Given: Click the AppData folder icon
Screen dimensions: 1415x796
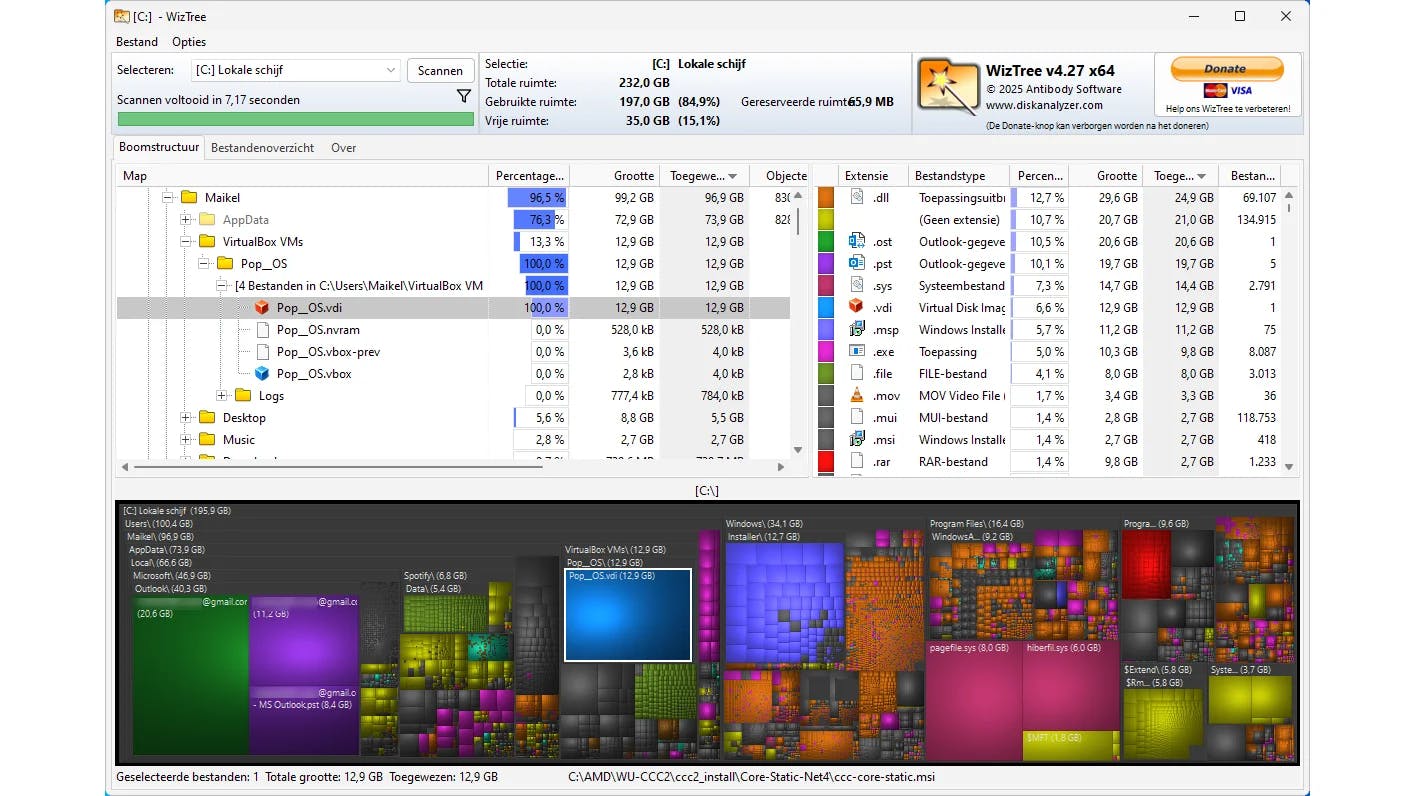Looking at the screenshot, I should coord(207,220).
